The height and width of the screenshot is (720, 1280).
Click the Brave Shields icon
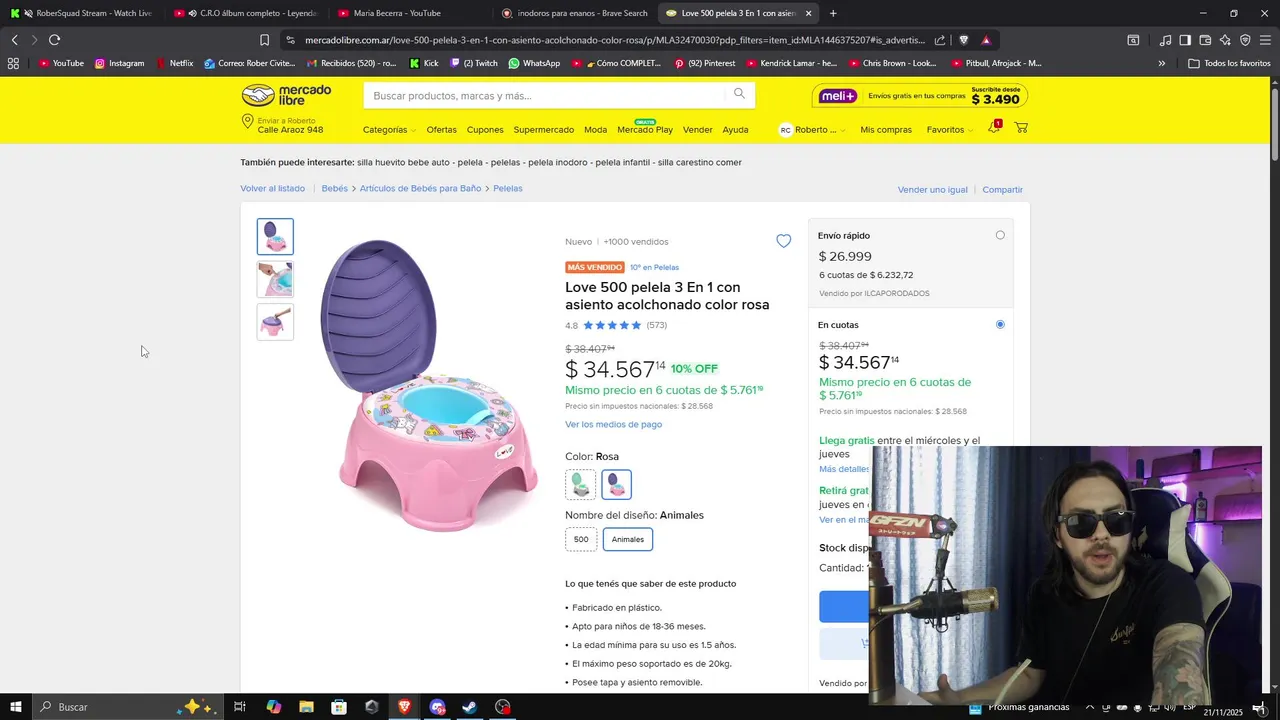click(x=964, y=40)
